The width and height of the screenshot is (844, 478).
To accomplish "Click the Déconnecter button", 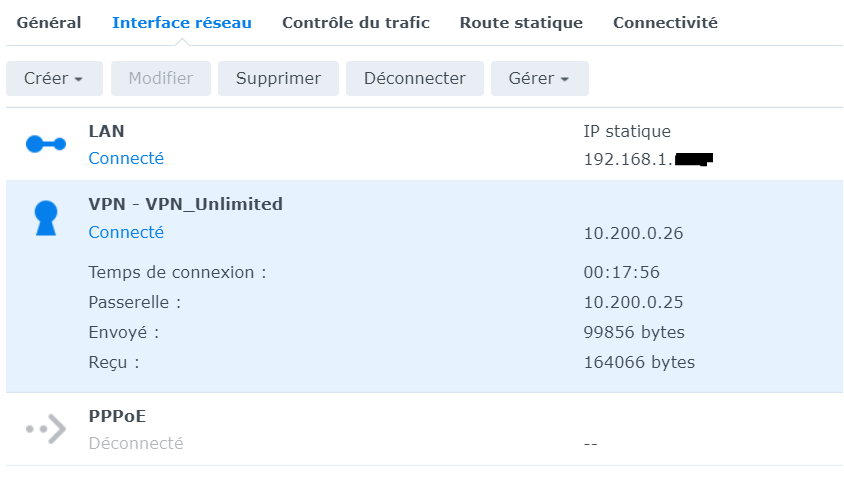I will 415,78.
